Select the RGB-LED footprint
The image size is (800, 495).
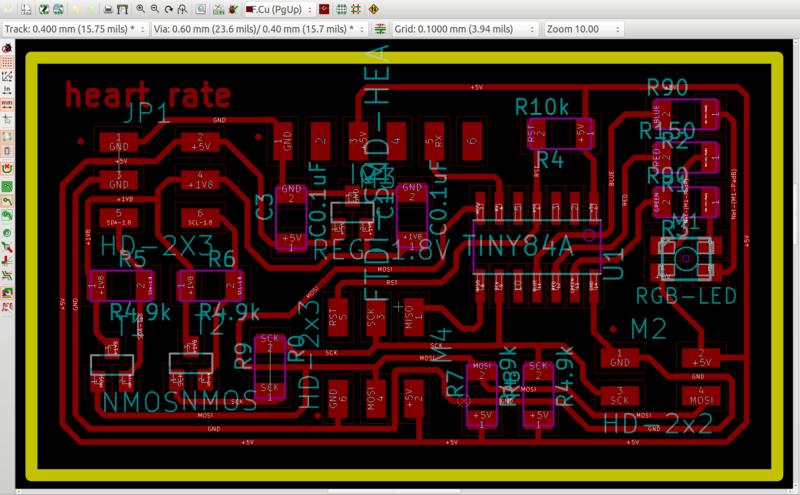point(686,259)
